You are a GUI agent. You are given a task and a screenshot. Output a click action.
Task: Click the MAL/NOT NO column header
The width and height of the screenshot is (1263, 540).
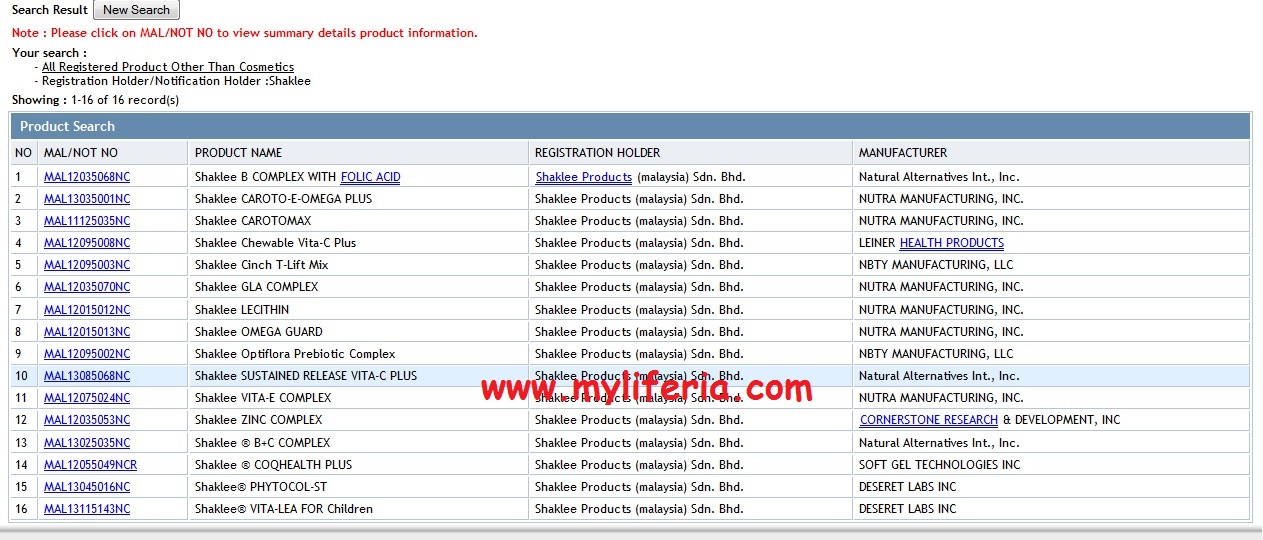(113, 153)
